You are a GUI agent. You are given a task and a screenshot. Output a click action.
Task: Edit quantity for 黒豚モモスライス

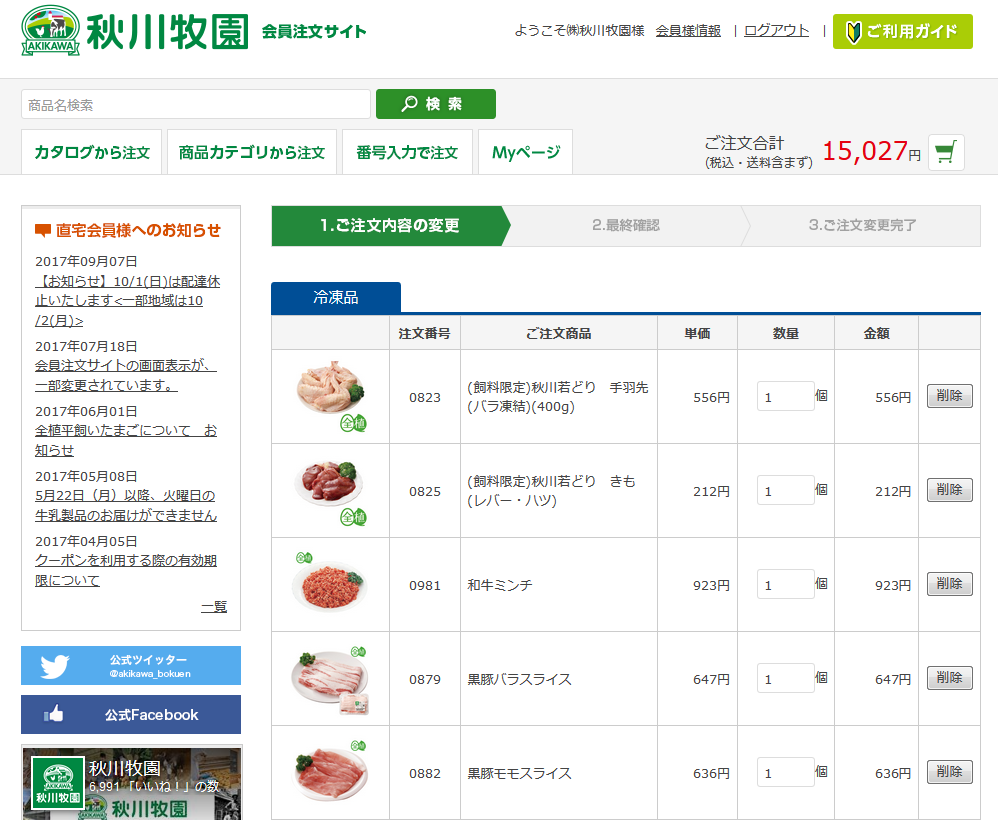[785, 772]
